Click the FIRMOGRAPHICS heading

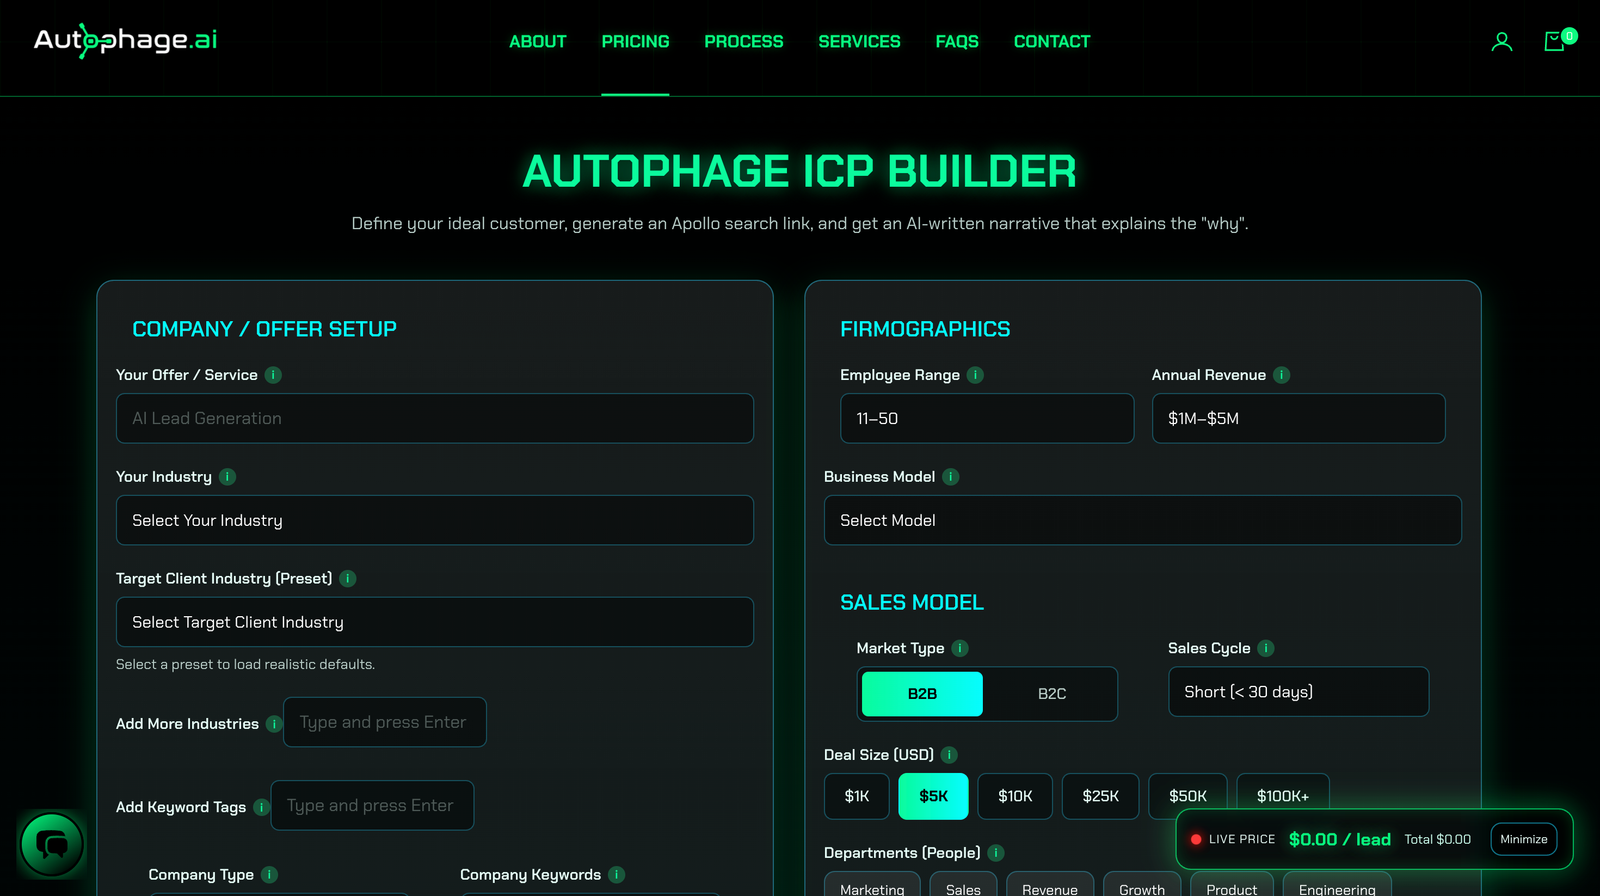925,329
